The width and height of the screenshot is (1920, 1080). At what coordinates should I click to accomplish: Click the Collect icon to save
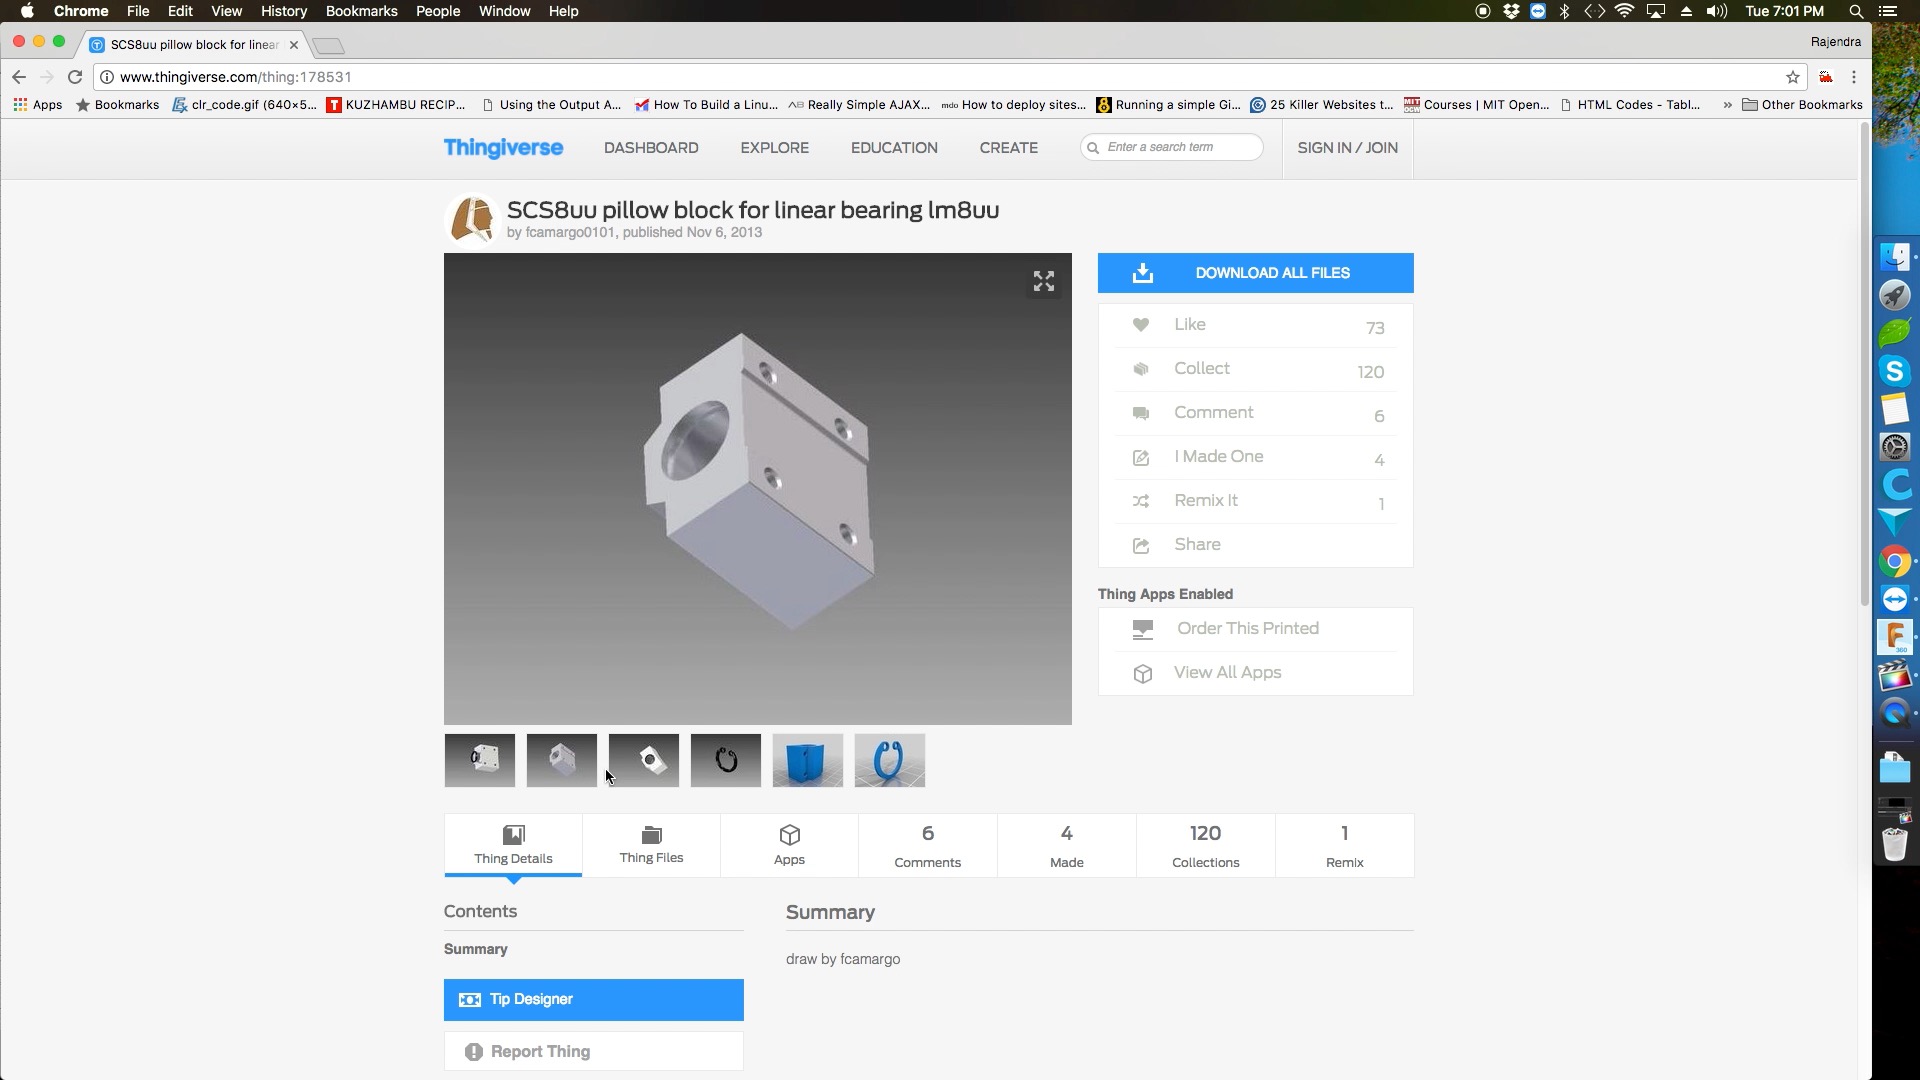pyautogui.click(x=1138, y=369)
